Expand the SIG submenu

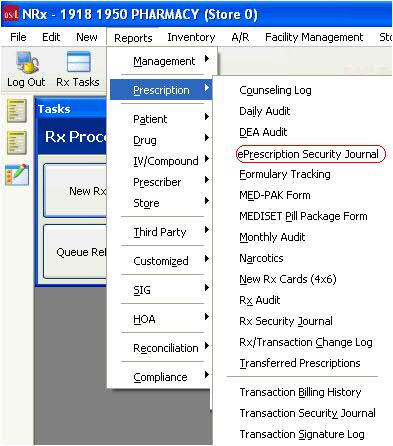[x=161, y=290]
